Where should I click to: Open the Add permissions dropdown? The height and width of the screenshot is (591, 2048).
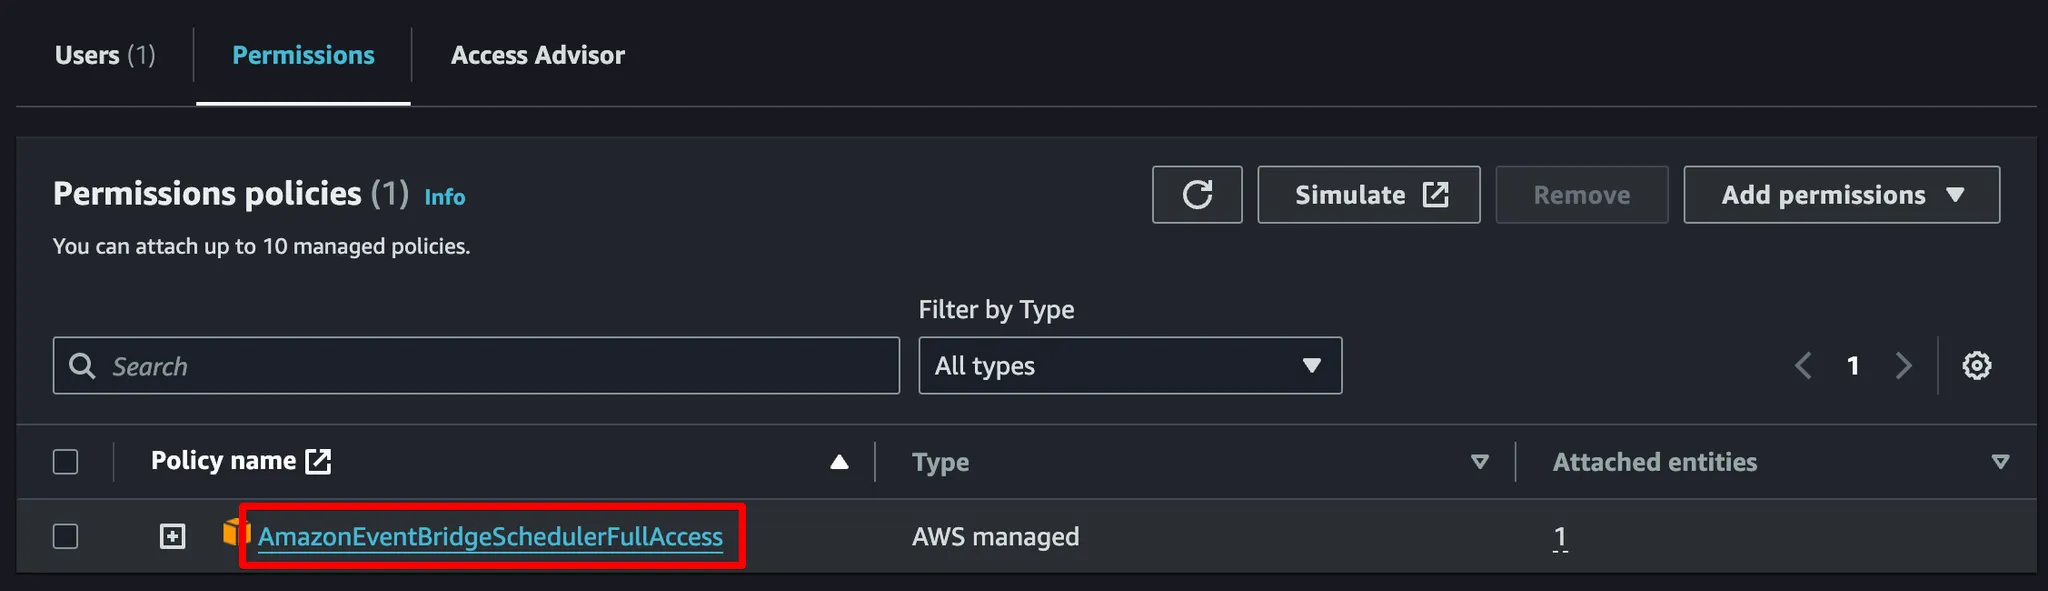[x=1841, y=195]
